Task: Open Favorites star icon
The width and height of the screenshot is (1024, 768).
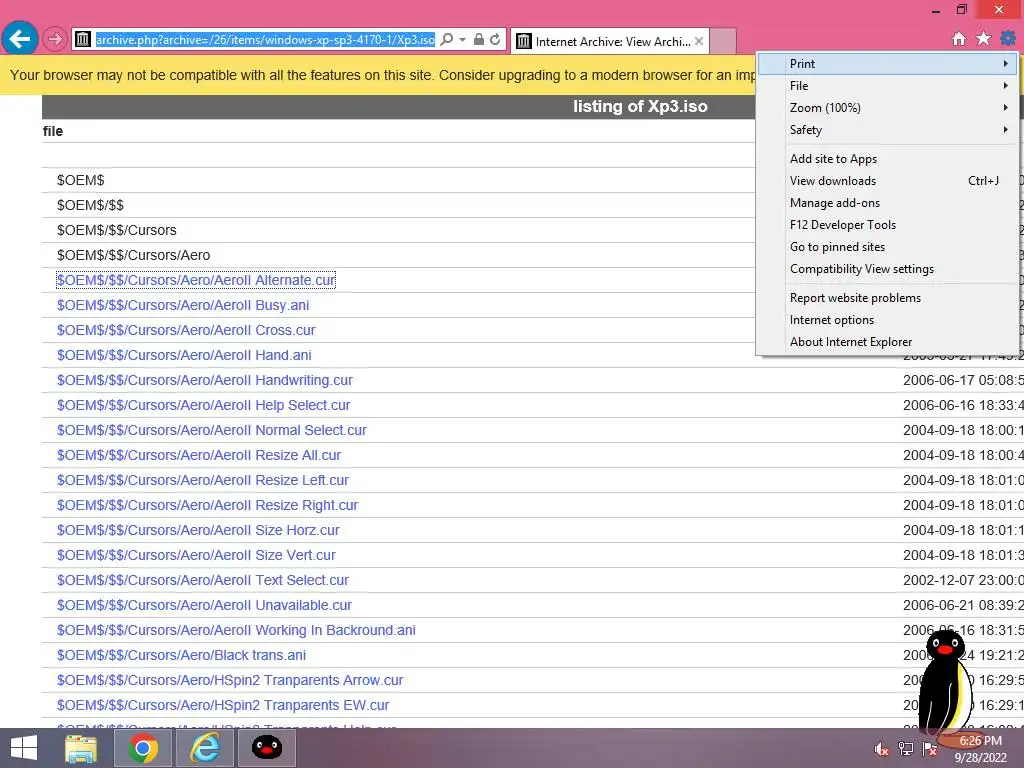Action: (x=984, y=39)
